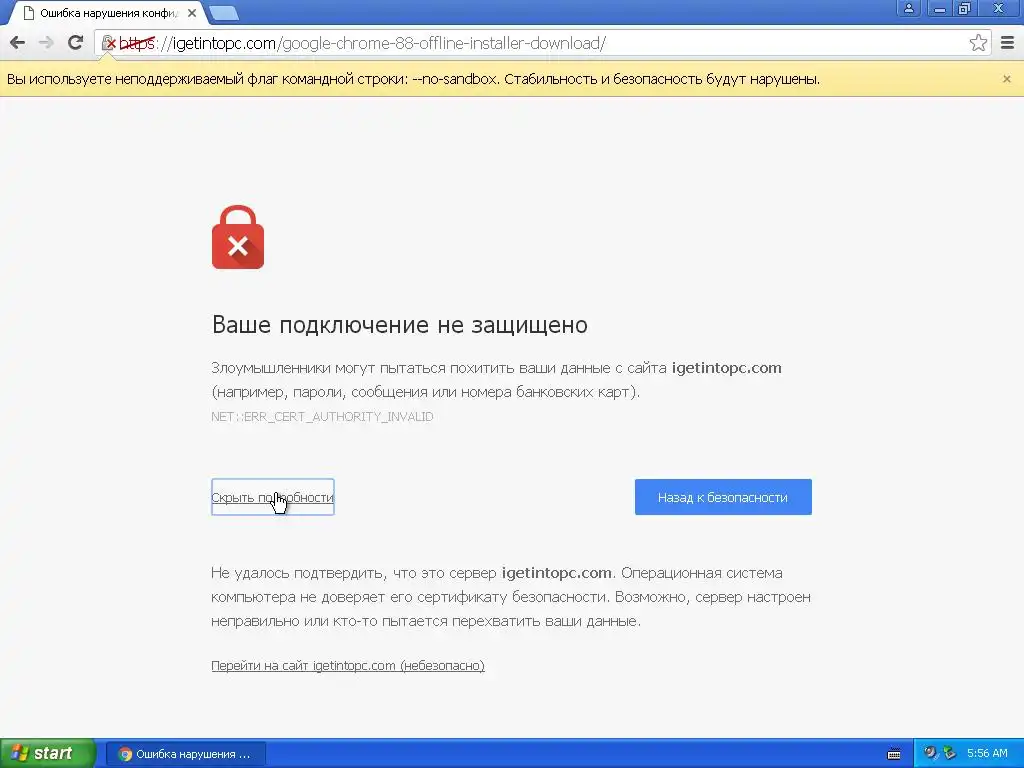Open 'Перейти на сайт igetintopc.com (небезопасно)' link
This screenshot has height=768, width=1024.
(347, 665)
